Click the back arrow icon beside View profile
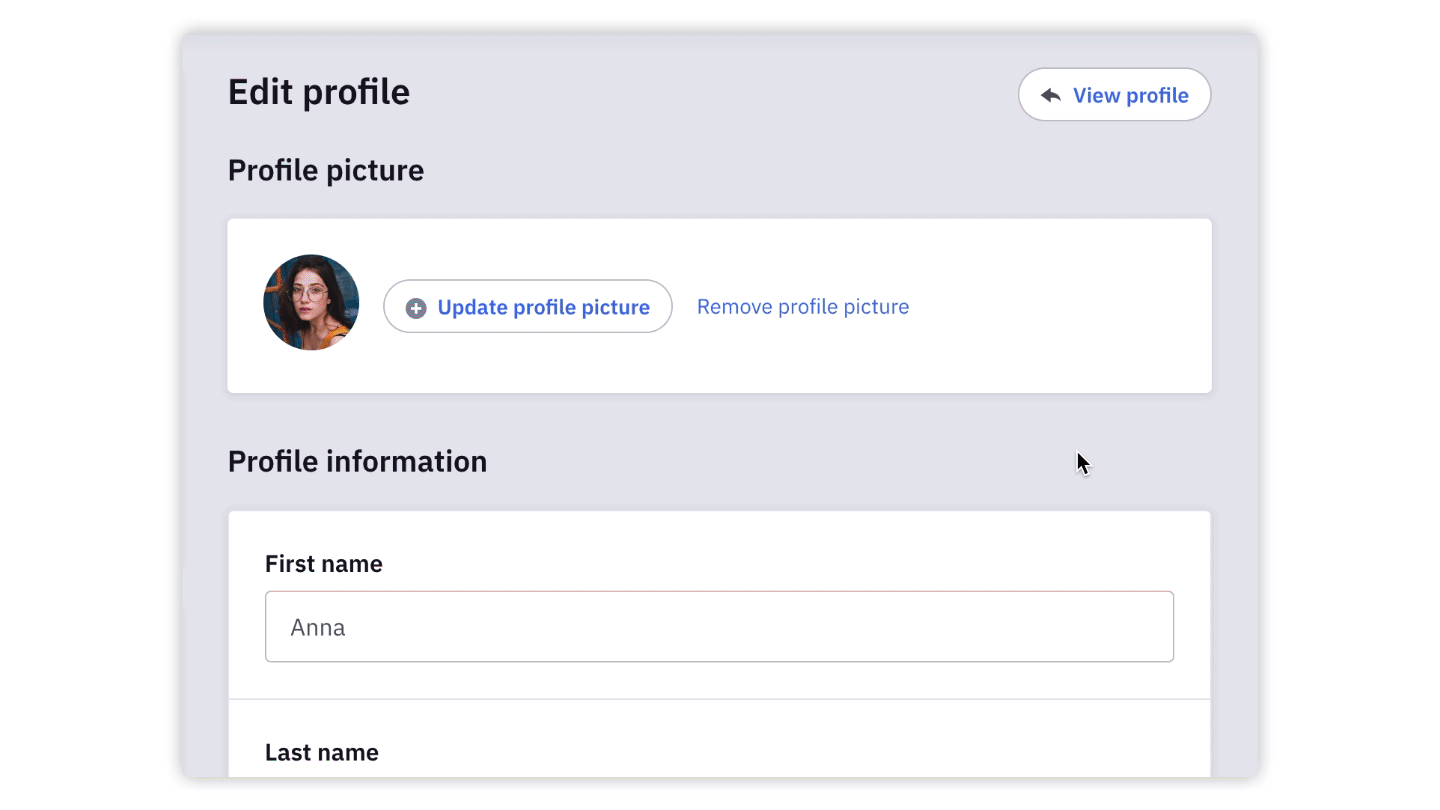Image resolution: width=1440 pixels, height=810 pixels. tap(1050, 95)
